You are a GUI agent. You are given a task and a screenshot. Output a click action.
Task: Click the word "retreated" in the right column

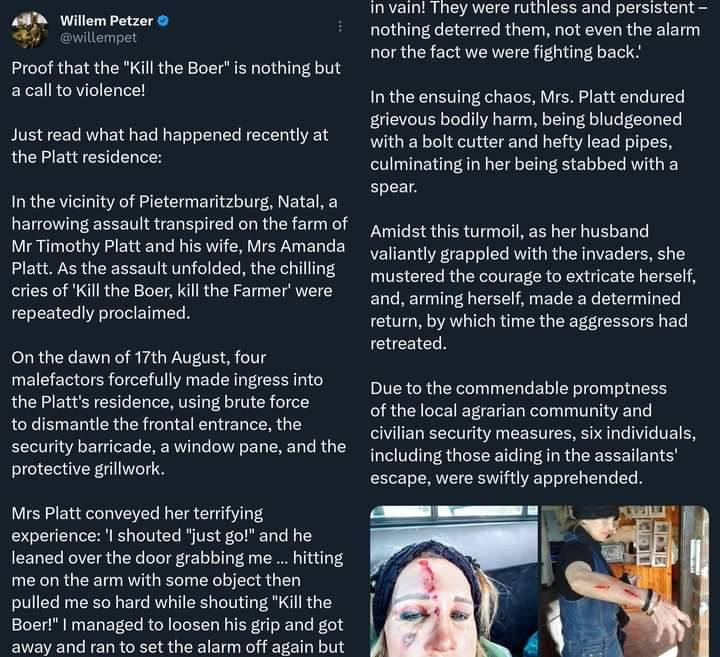pyautogui.click(x=408, y=343)
